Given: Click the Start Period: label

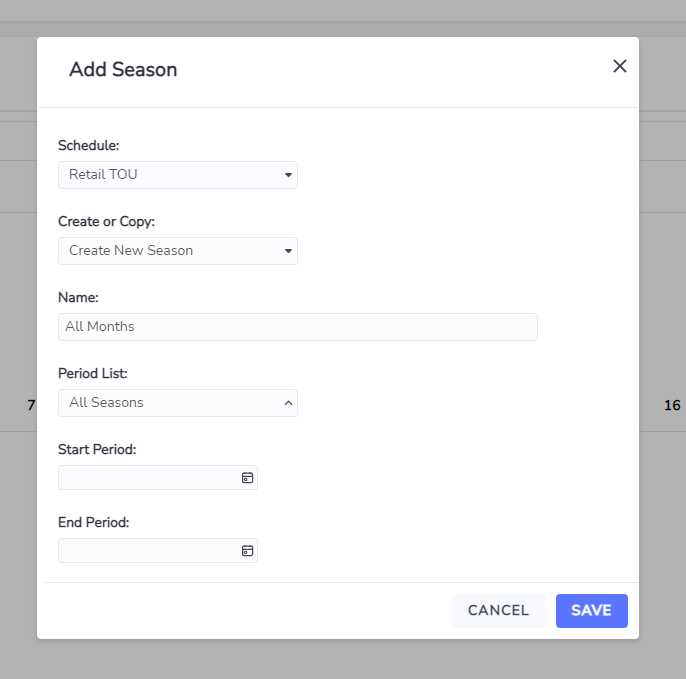Looking at the screenshot, I should (x=97, y=449).
